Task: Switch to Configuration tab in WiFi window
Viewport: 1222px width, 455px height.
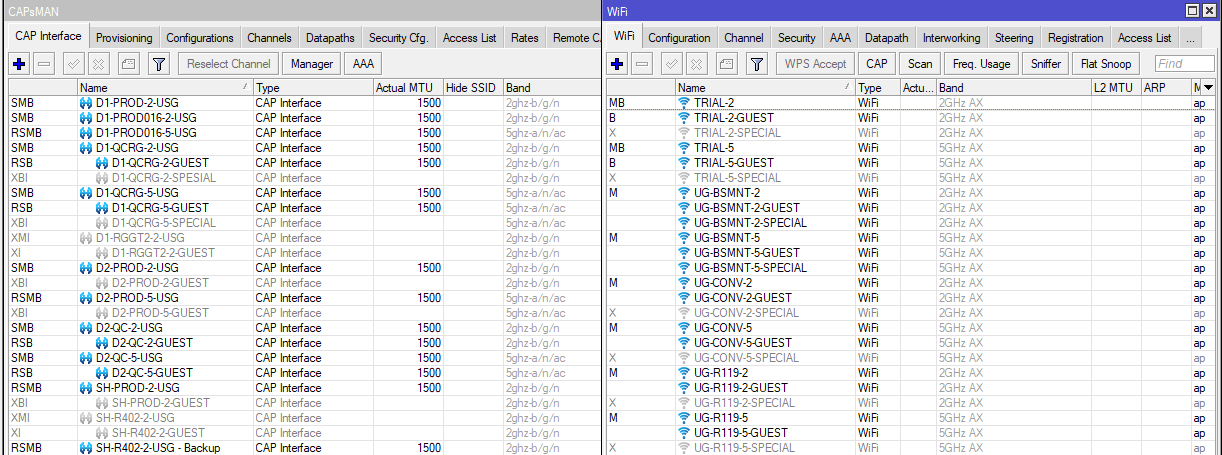Action: click(x=679, y=38)
